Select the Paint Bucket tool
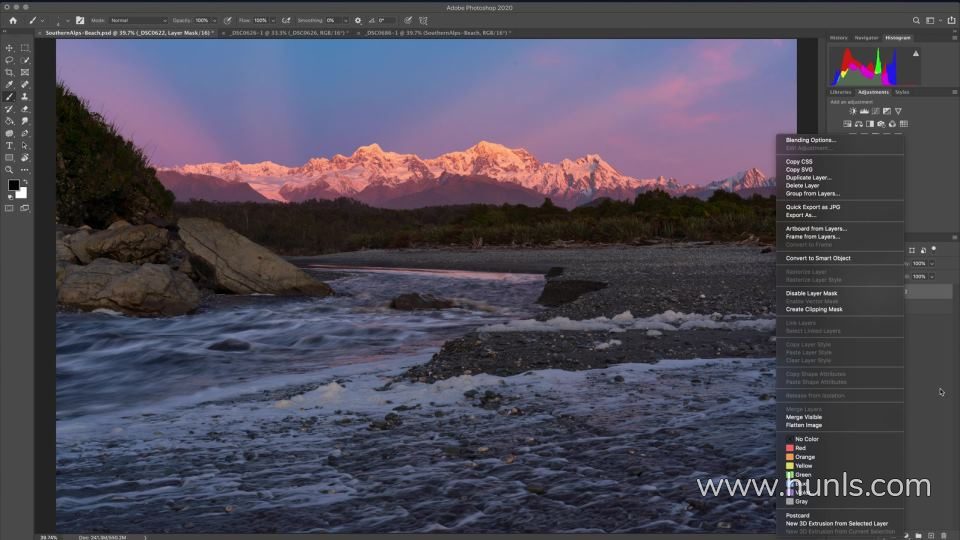This screenshot has height=540, width=960. [9, 121]
